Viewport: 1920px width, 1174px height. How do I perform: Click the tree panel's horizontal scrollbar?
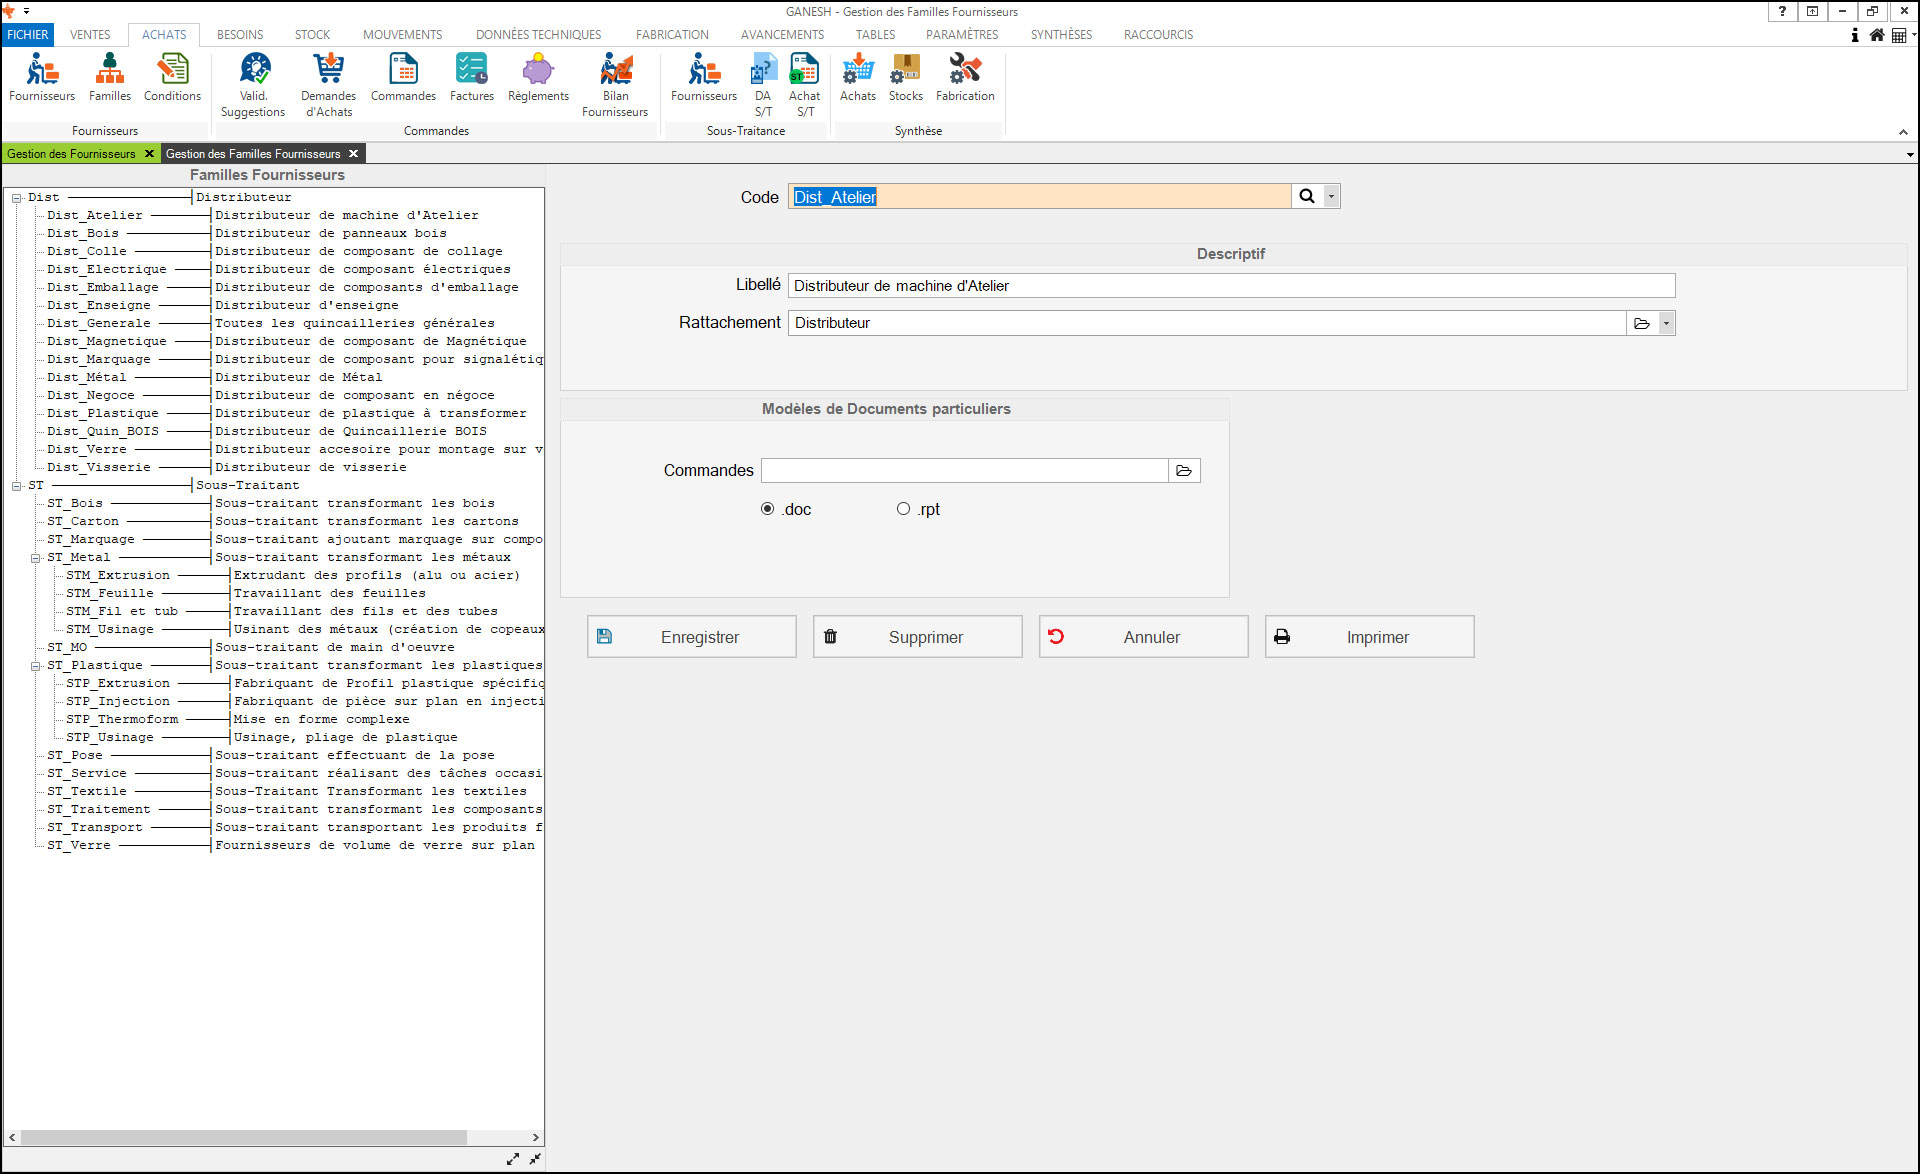pyautogui.click(x=244, y=1138)
